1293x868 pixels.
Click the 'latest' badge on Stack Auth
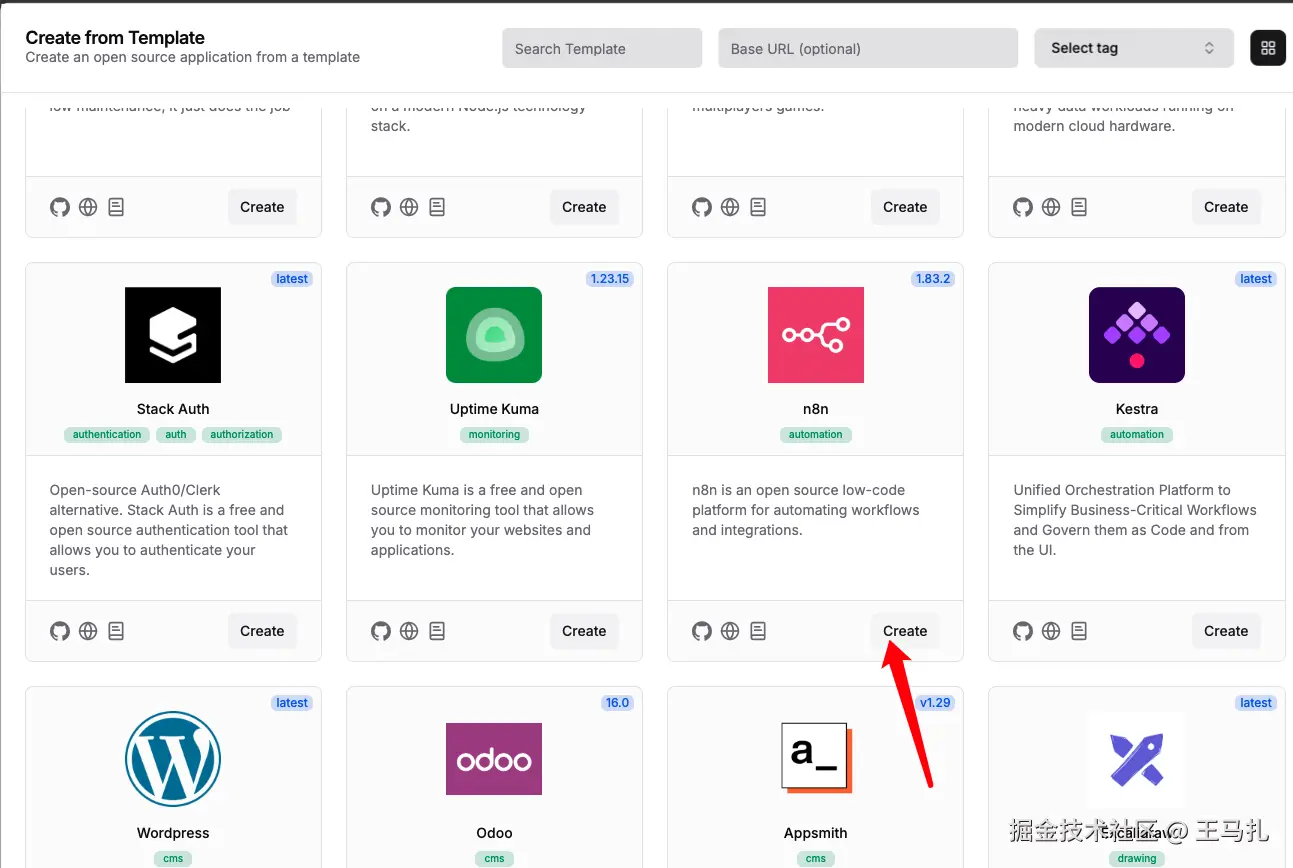click(x=292, y=279)
